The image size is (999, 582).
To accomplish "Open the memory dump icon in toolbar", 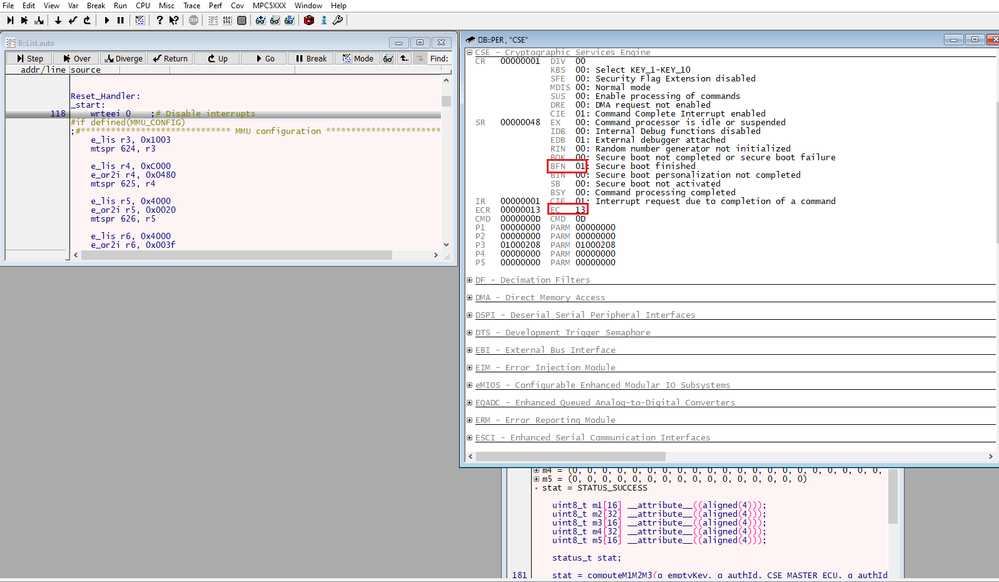I will 241,20.
